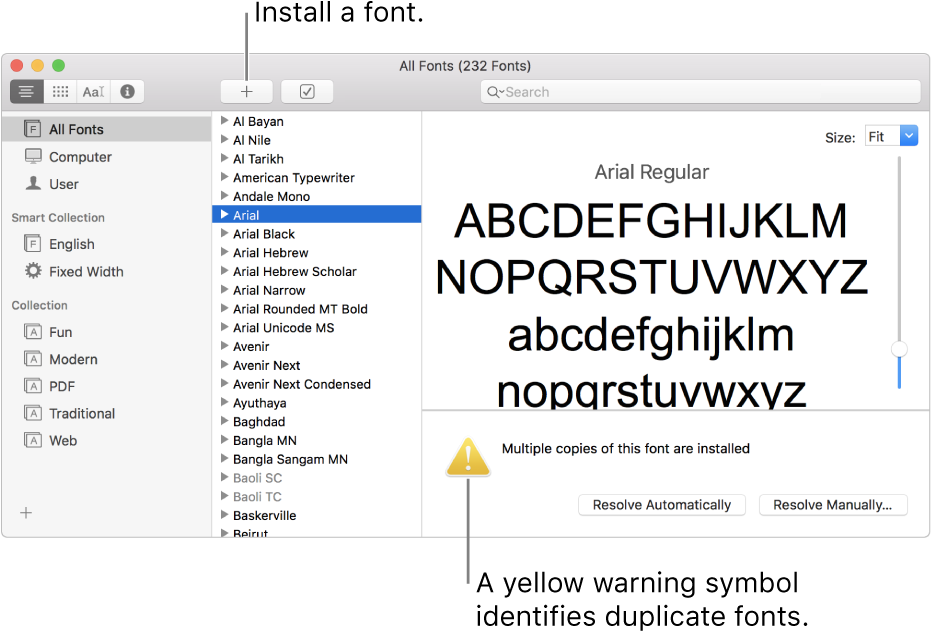Open the Traditional collection
Viewport: 931px width, 631px height.
82,413
